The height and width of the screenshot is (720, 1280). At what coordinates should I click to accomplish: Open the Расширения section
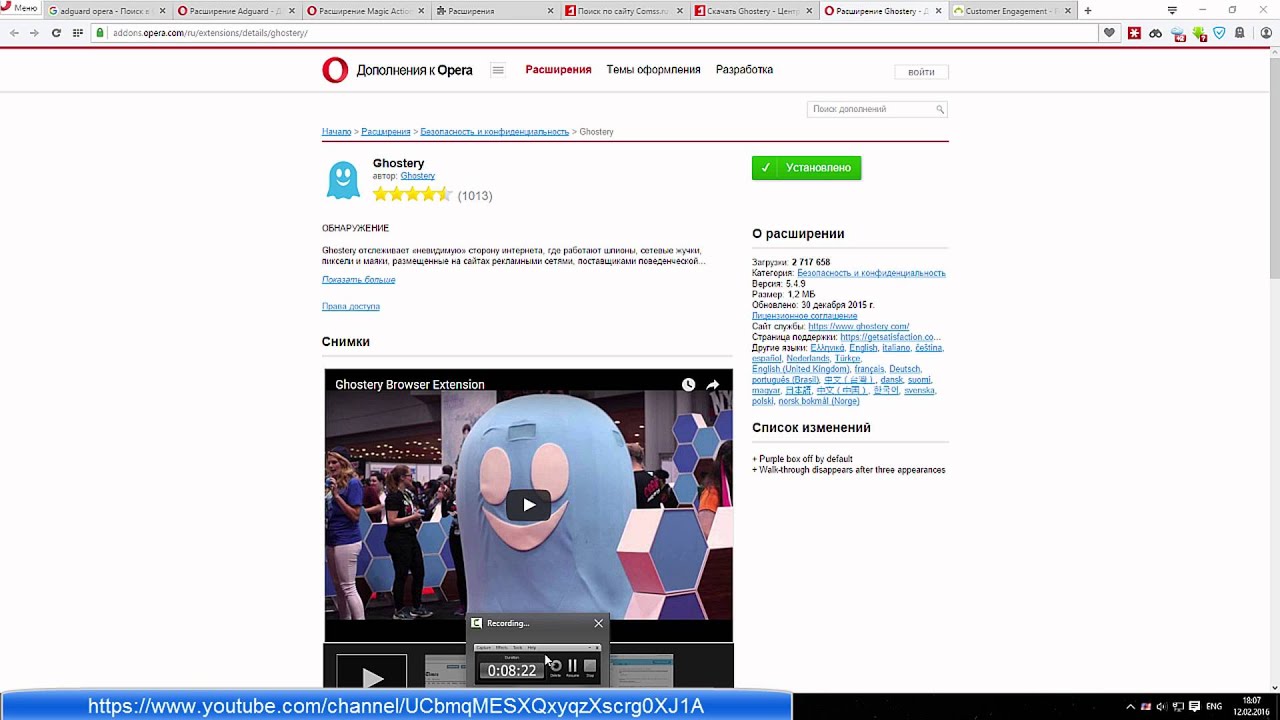click(558, 70)
